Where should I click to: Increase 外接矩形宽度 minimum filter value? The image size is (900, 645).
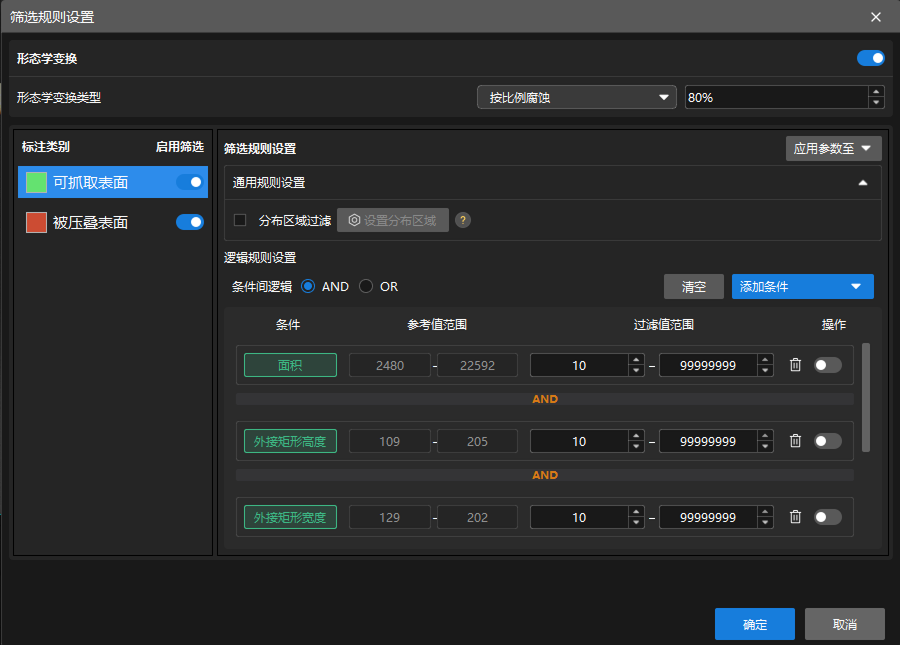[636, 512]
